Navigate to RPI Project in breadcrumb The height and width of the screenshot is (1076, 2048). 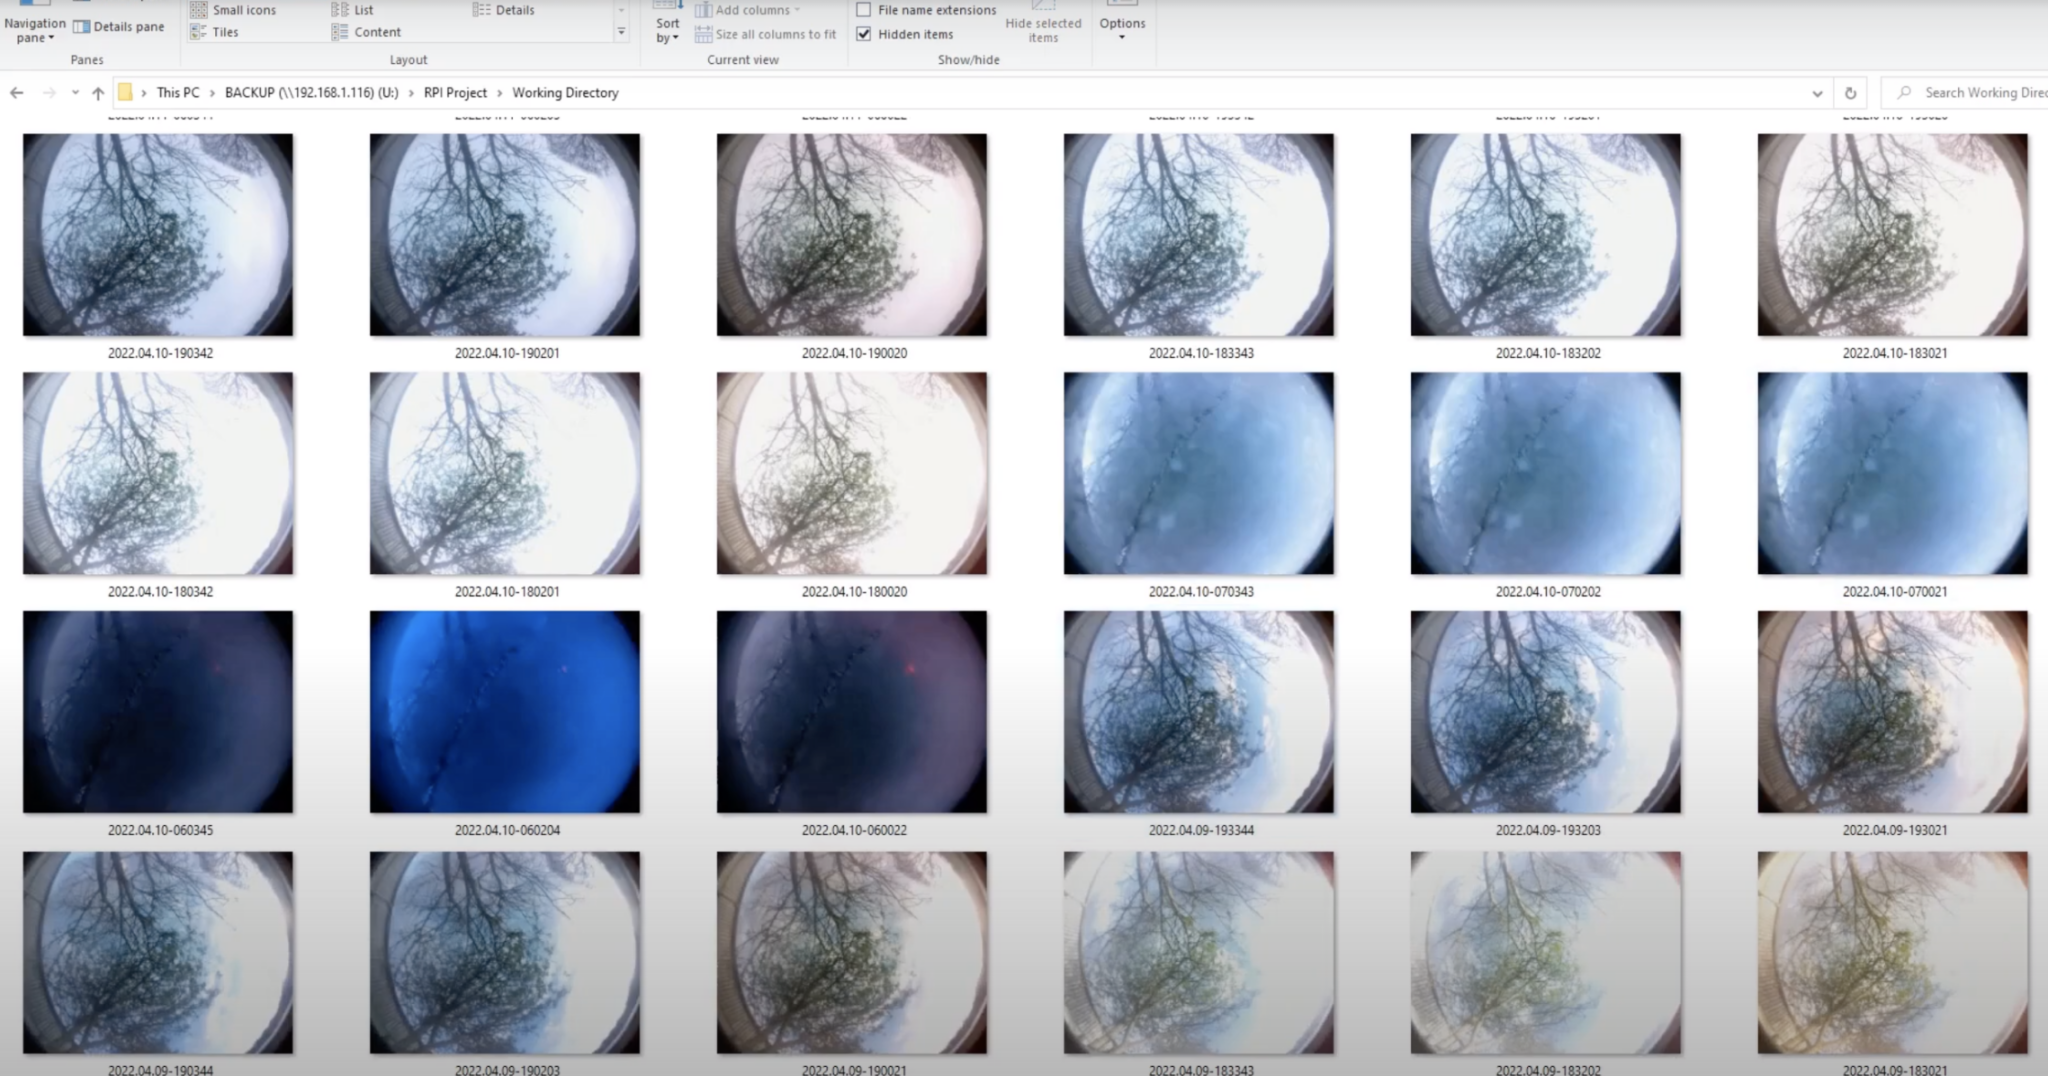tap(455, 93)
